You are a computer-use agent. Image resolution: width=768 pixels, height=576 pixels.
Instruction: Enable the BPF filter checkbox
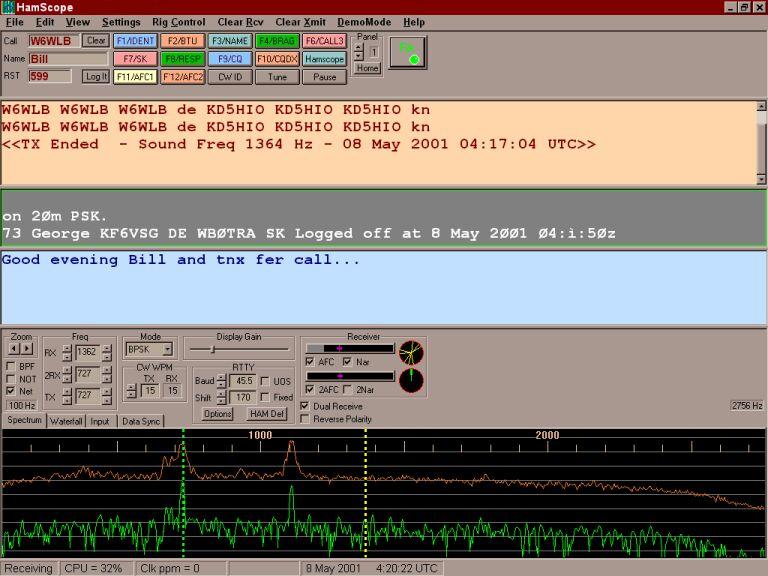click(x=11, y=367)
